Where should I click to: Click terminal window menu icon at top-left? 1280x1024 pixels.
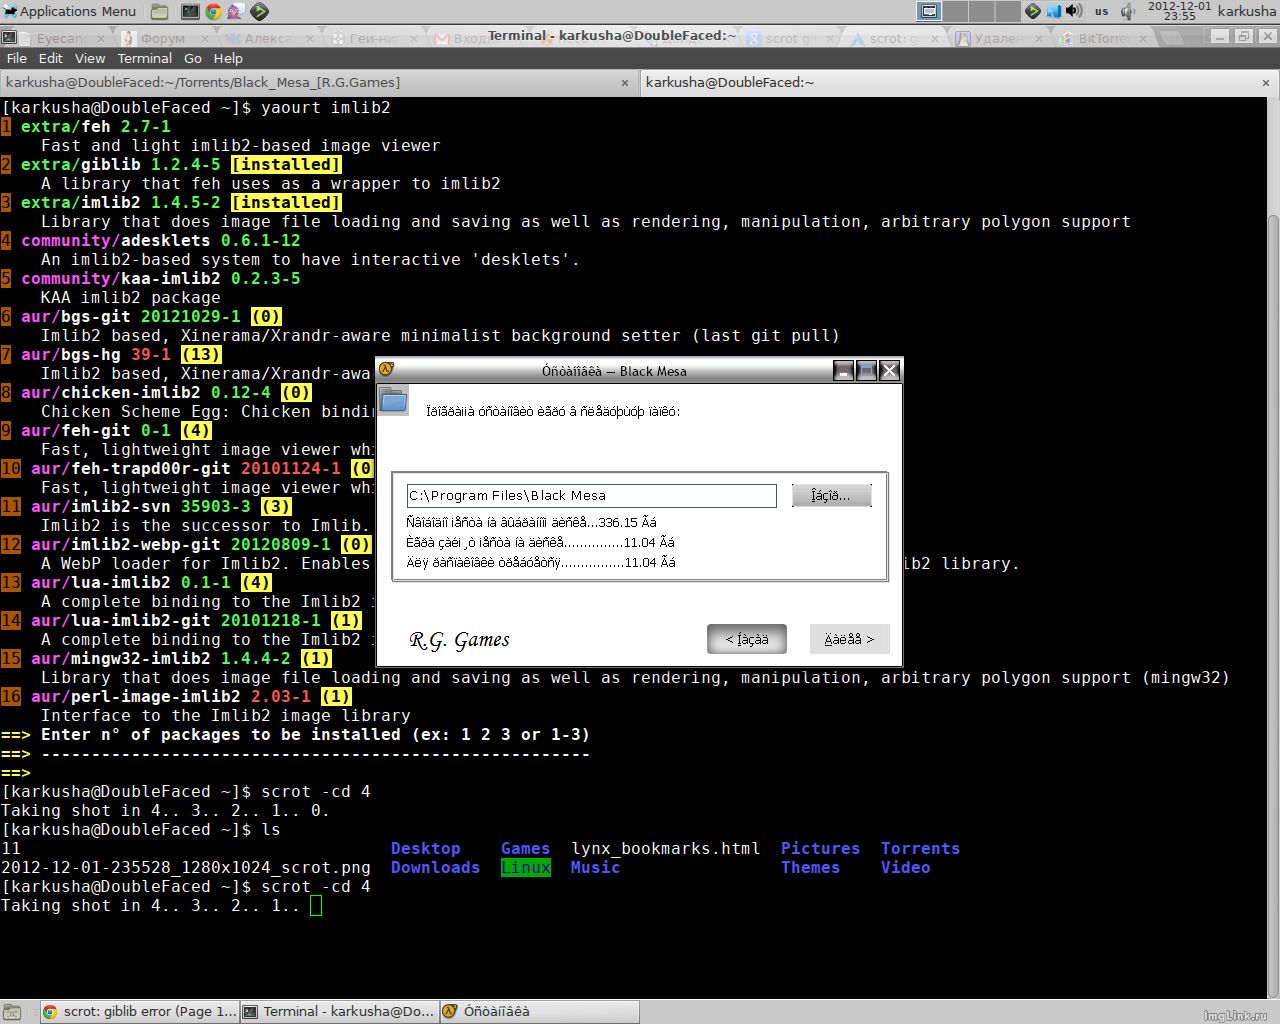coord(9,36)
